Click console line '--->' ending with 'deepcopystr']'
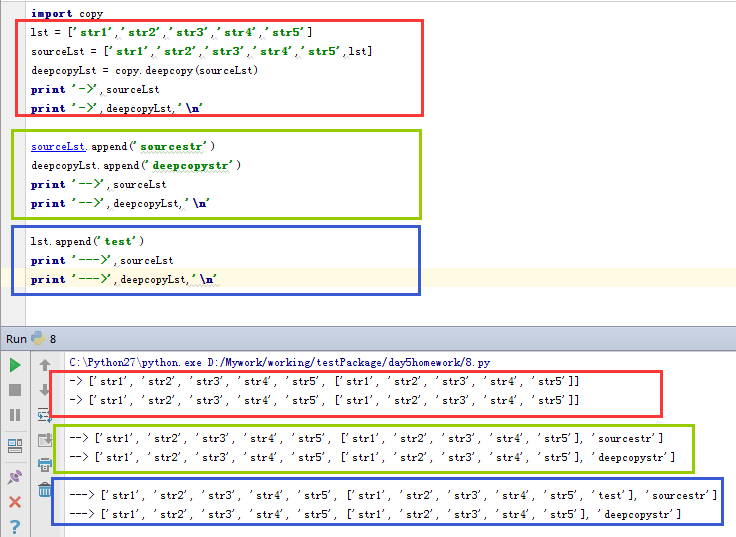The image size is (736, 537). [375, 514]
